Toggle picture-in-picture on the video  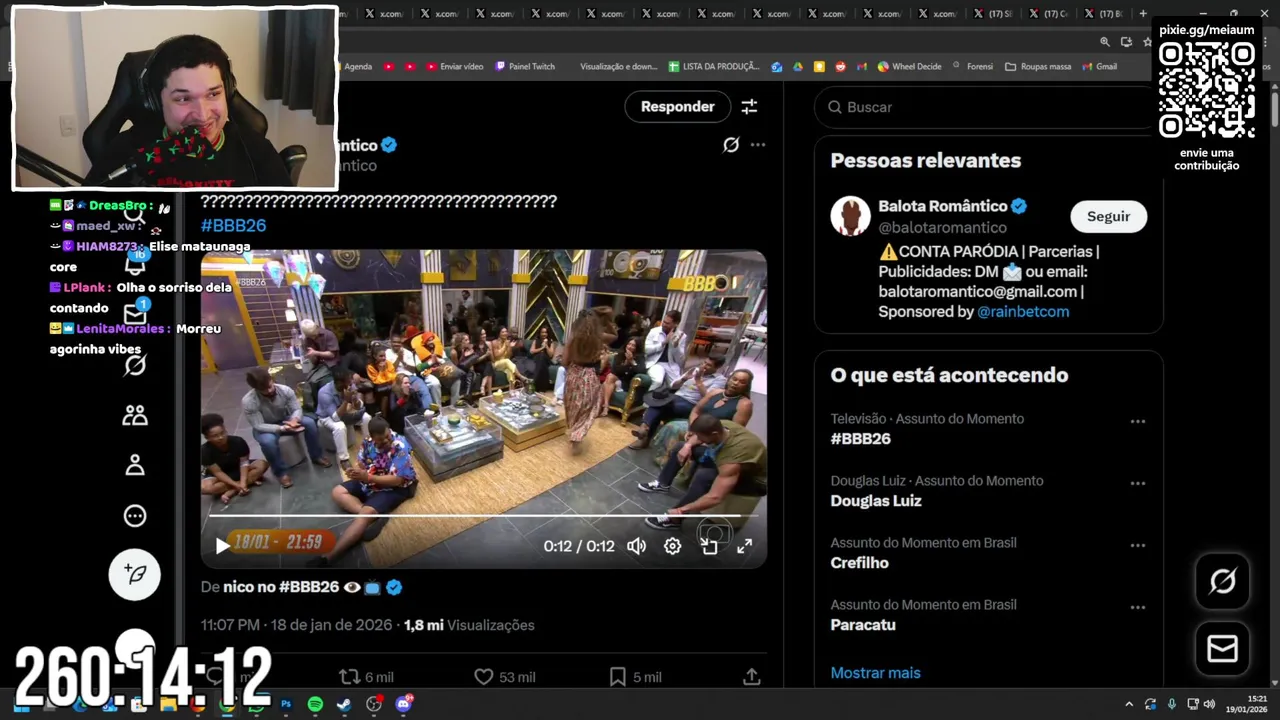click(x=709, y=546)
